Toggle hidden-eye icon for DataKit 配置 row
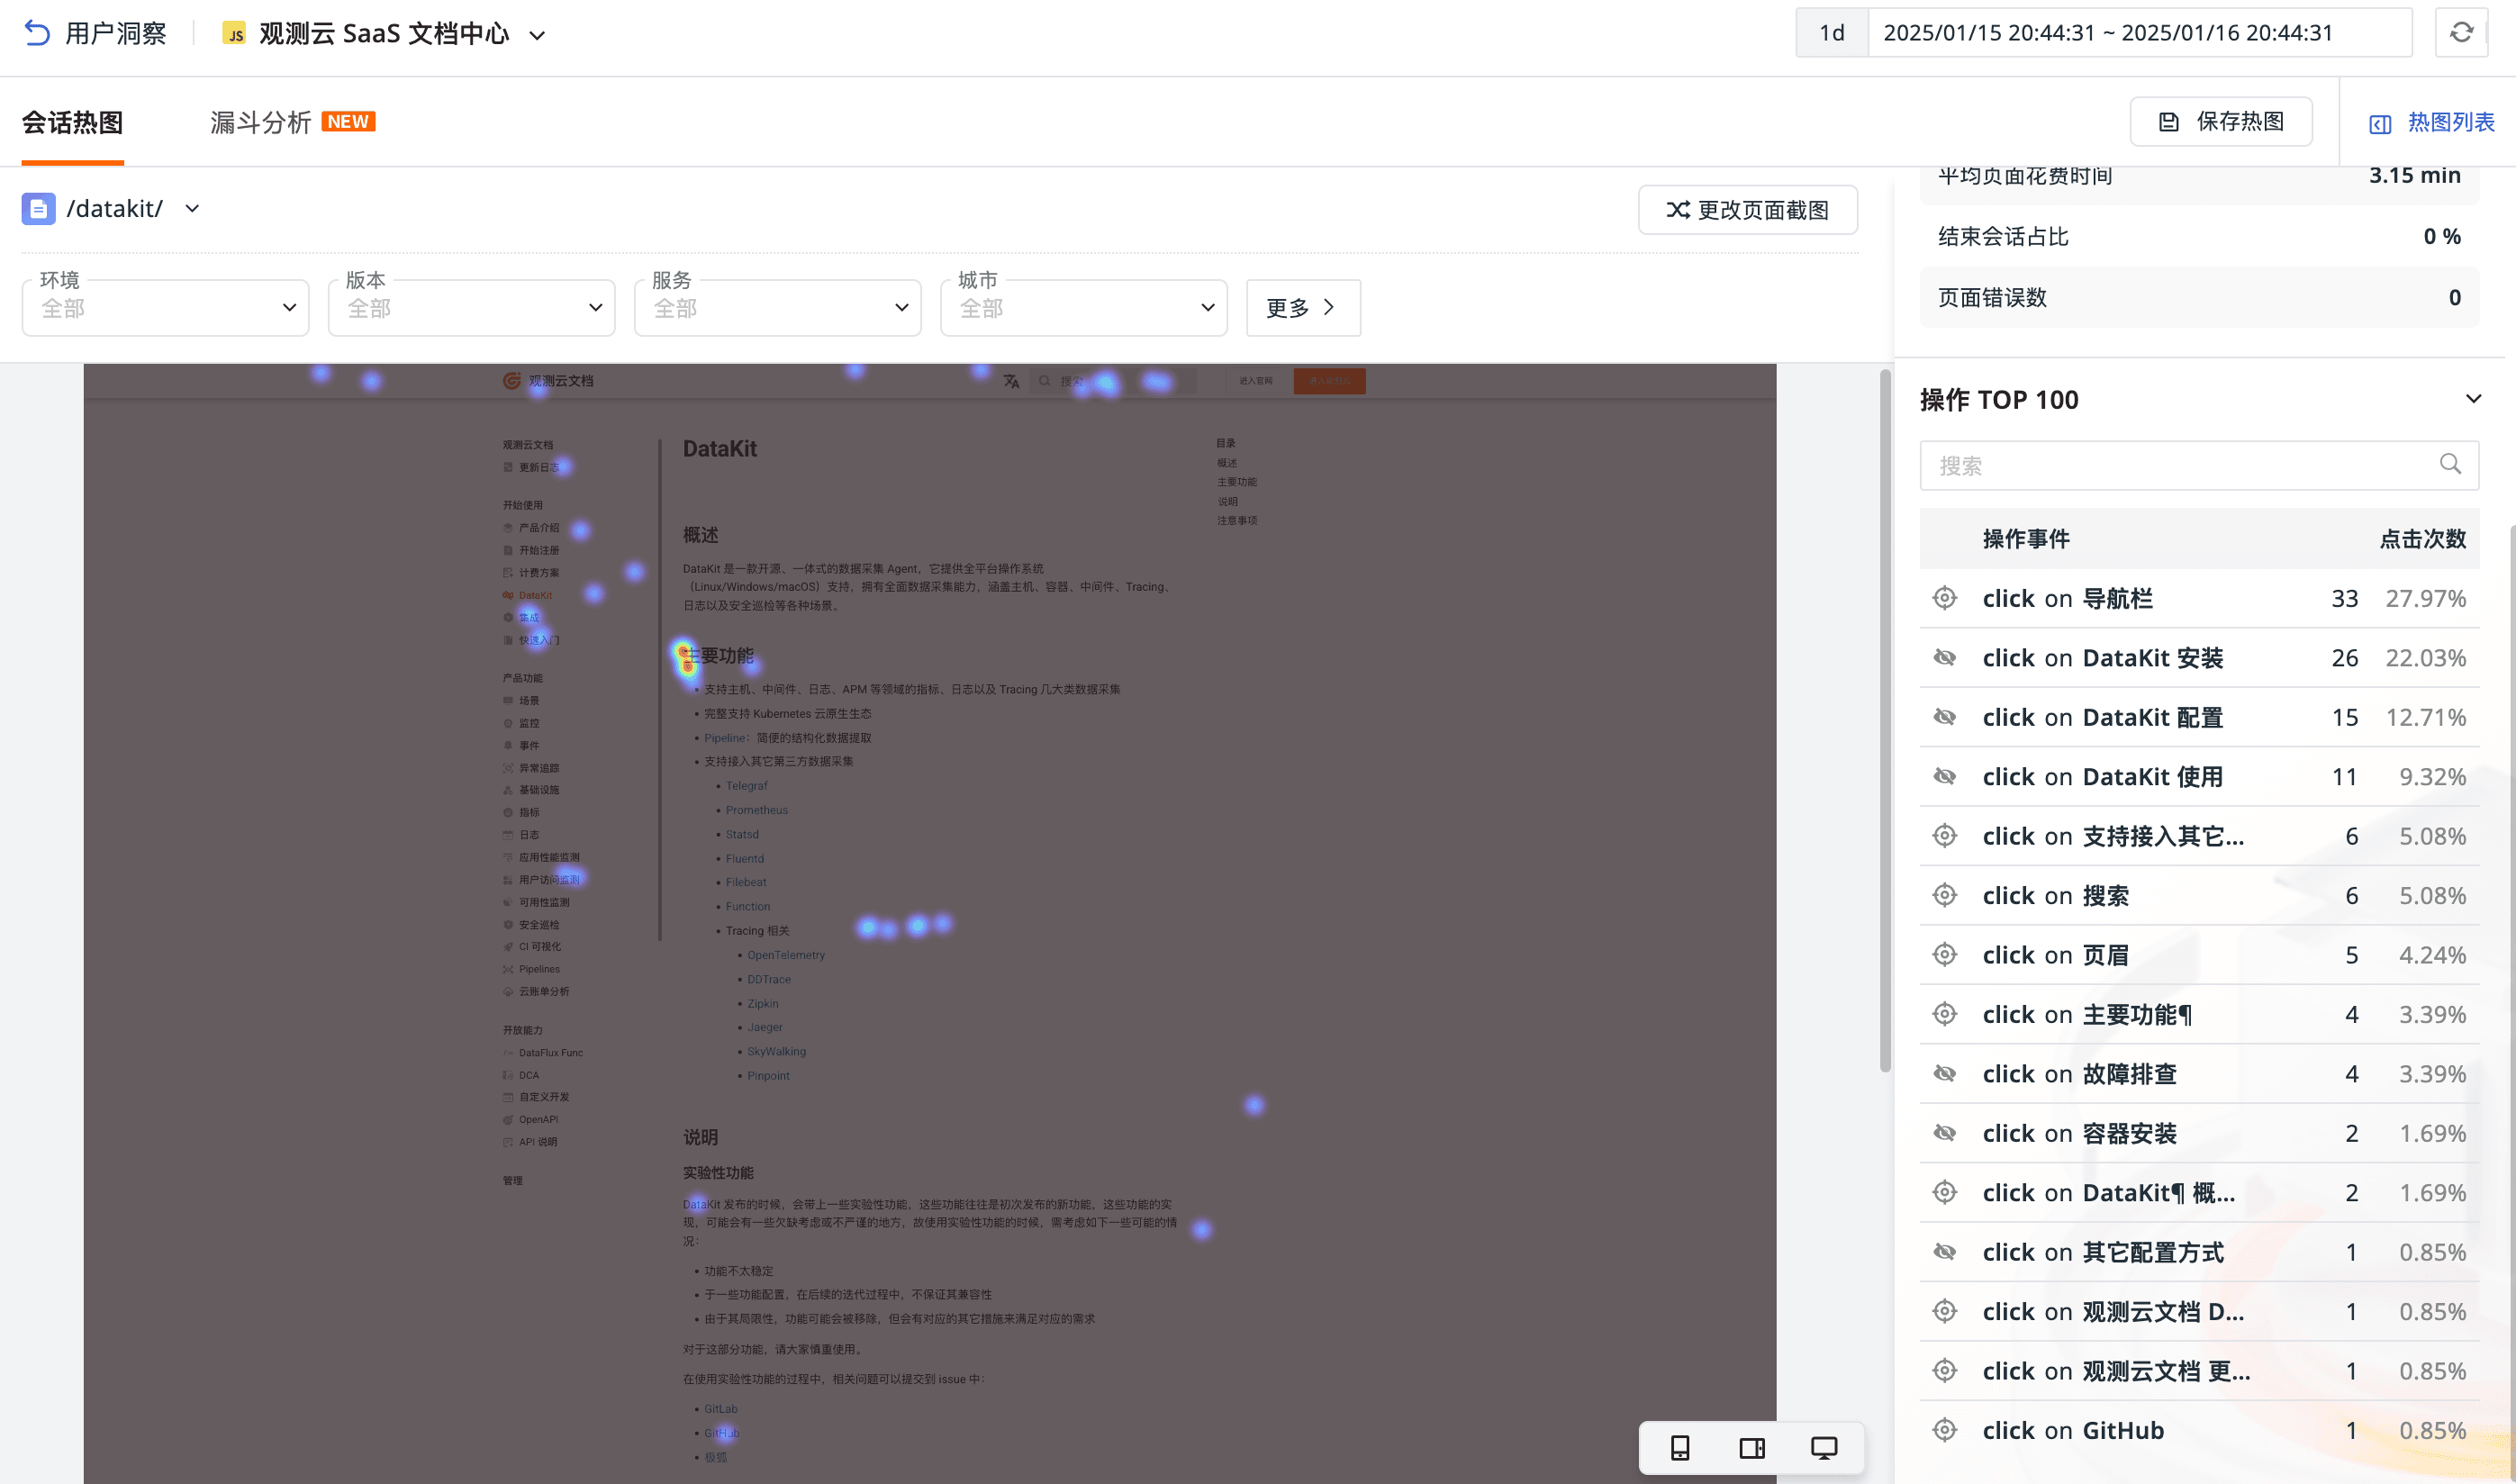Image resolution: width=2516 pixels, height=1484 pixels. [1945, 717]
